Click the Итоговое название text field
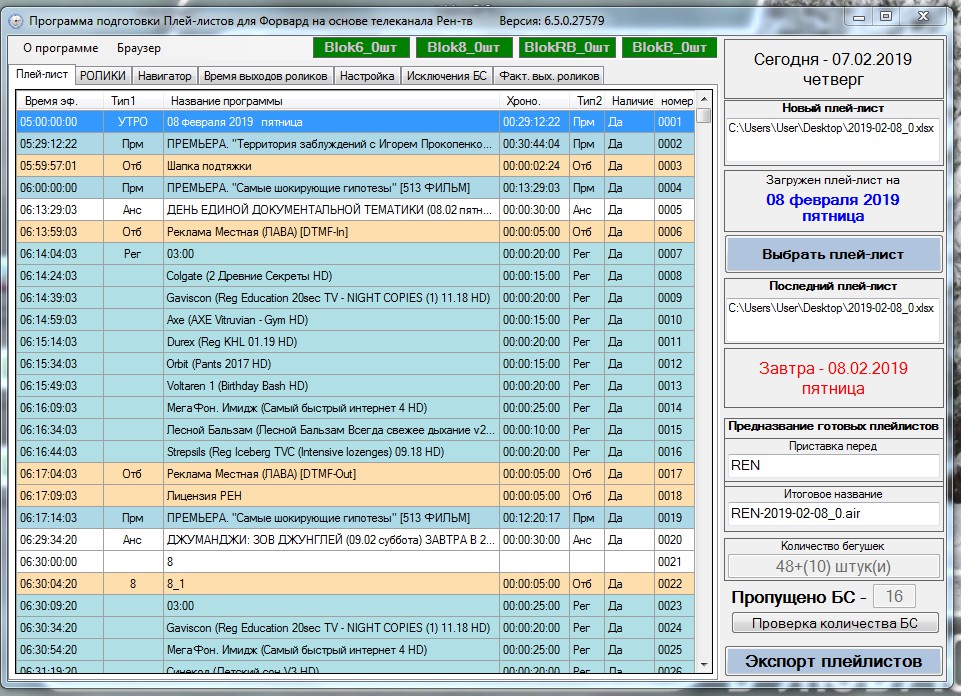This screenshot has height=696, width=961. (x=833, y=514)
